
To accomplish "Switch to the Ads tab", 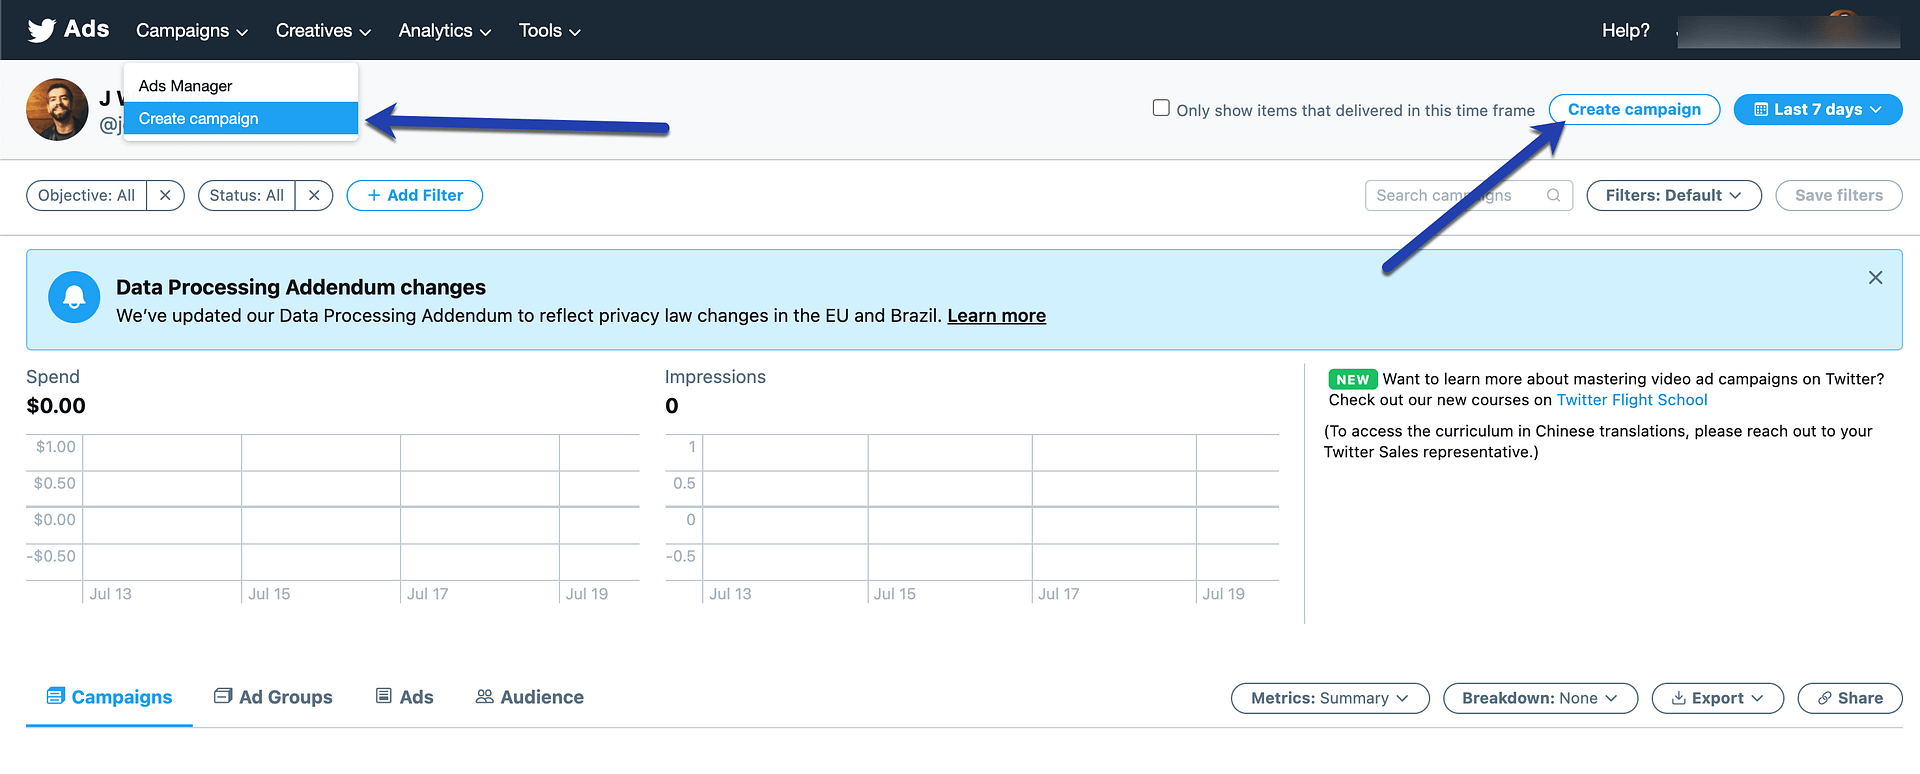I will click(404, 697).
